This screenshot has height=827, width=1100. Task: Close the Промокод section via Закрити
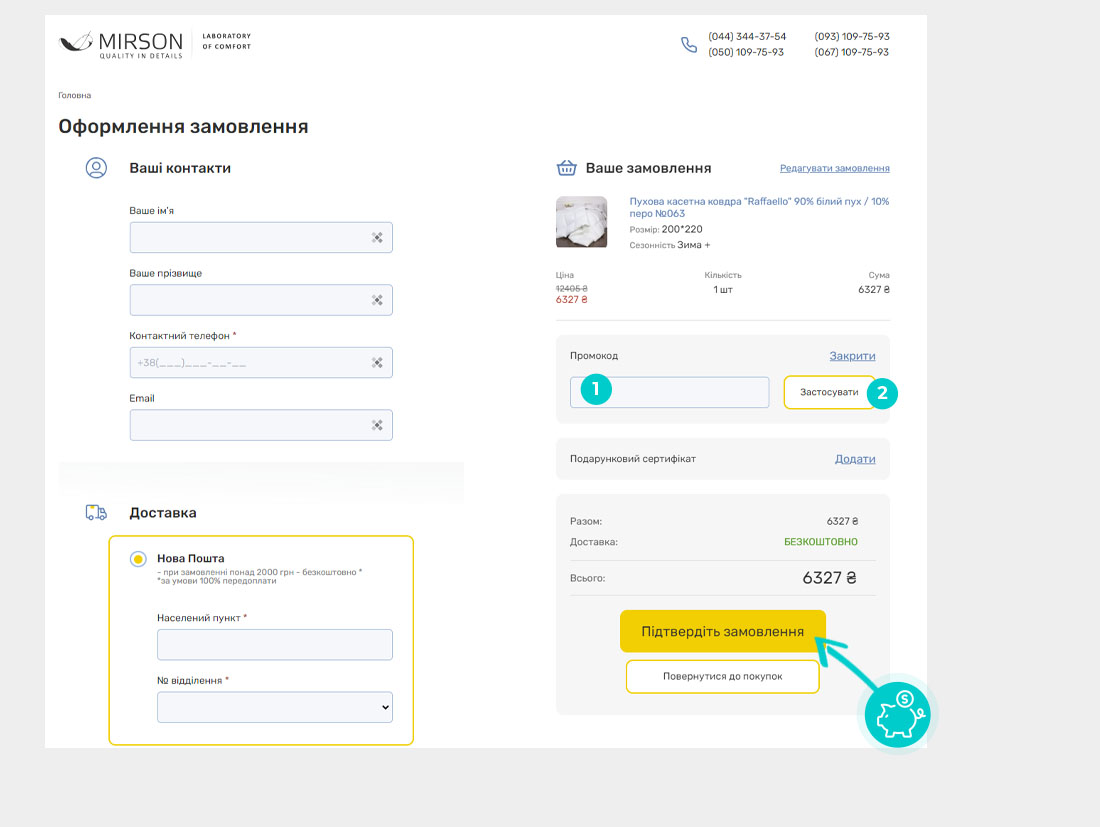click(x=852, y=356)
